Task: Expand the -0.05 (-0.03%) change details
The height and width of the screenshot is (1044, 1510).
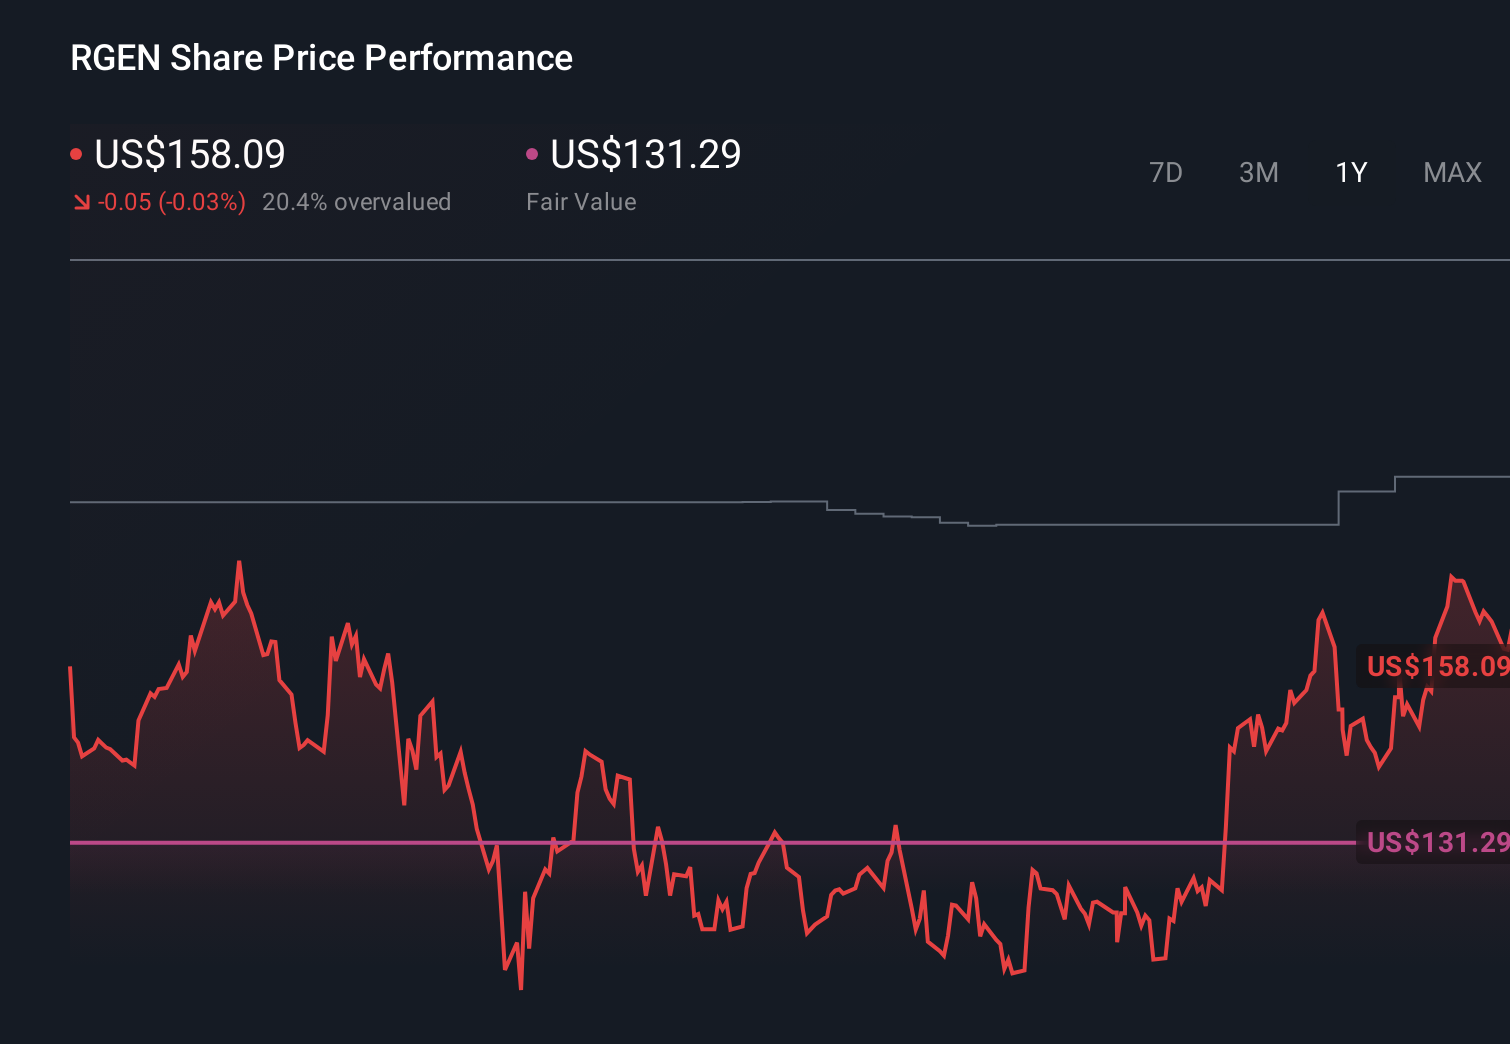Action: pos(170,201)
